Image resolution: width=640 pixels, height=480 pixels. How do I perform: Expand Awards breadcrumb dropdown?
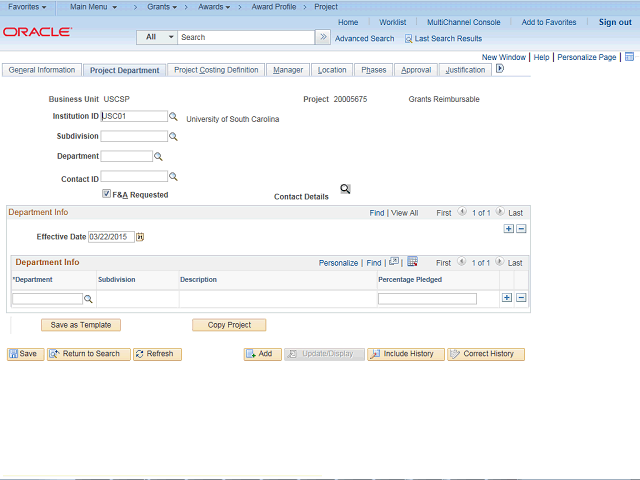coord(214,7)
